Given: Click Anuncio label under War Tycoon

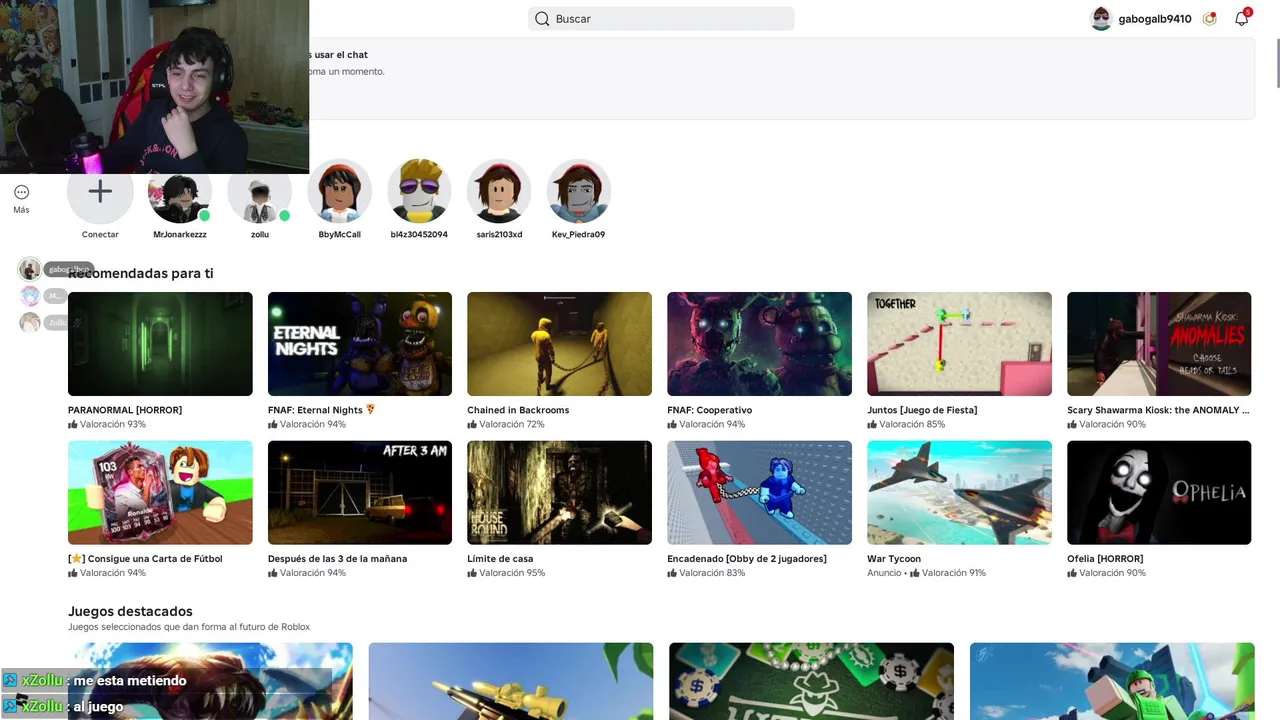Looking at the screenshot, I should click(x=884, y=573).
